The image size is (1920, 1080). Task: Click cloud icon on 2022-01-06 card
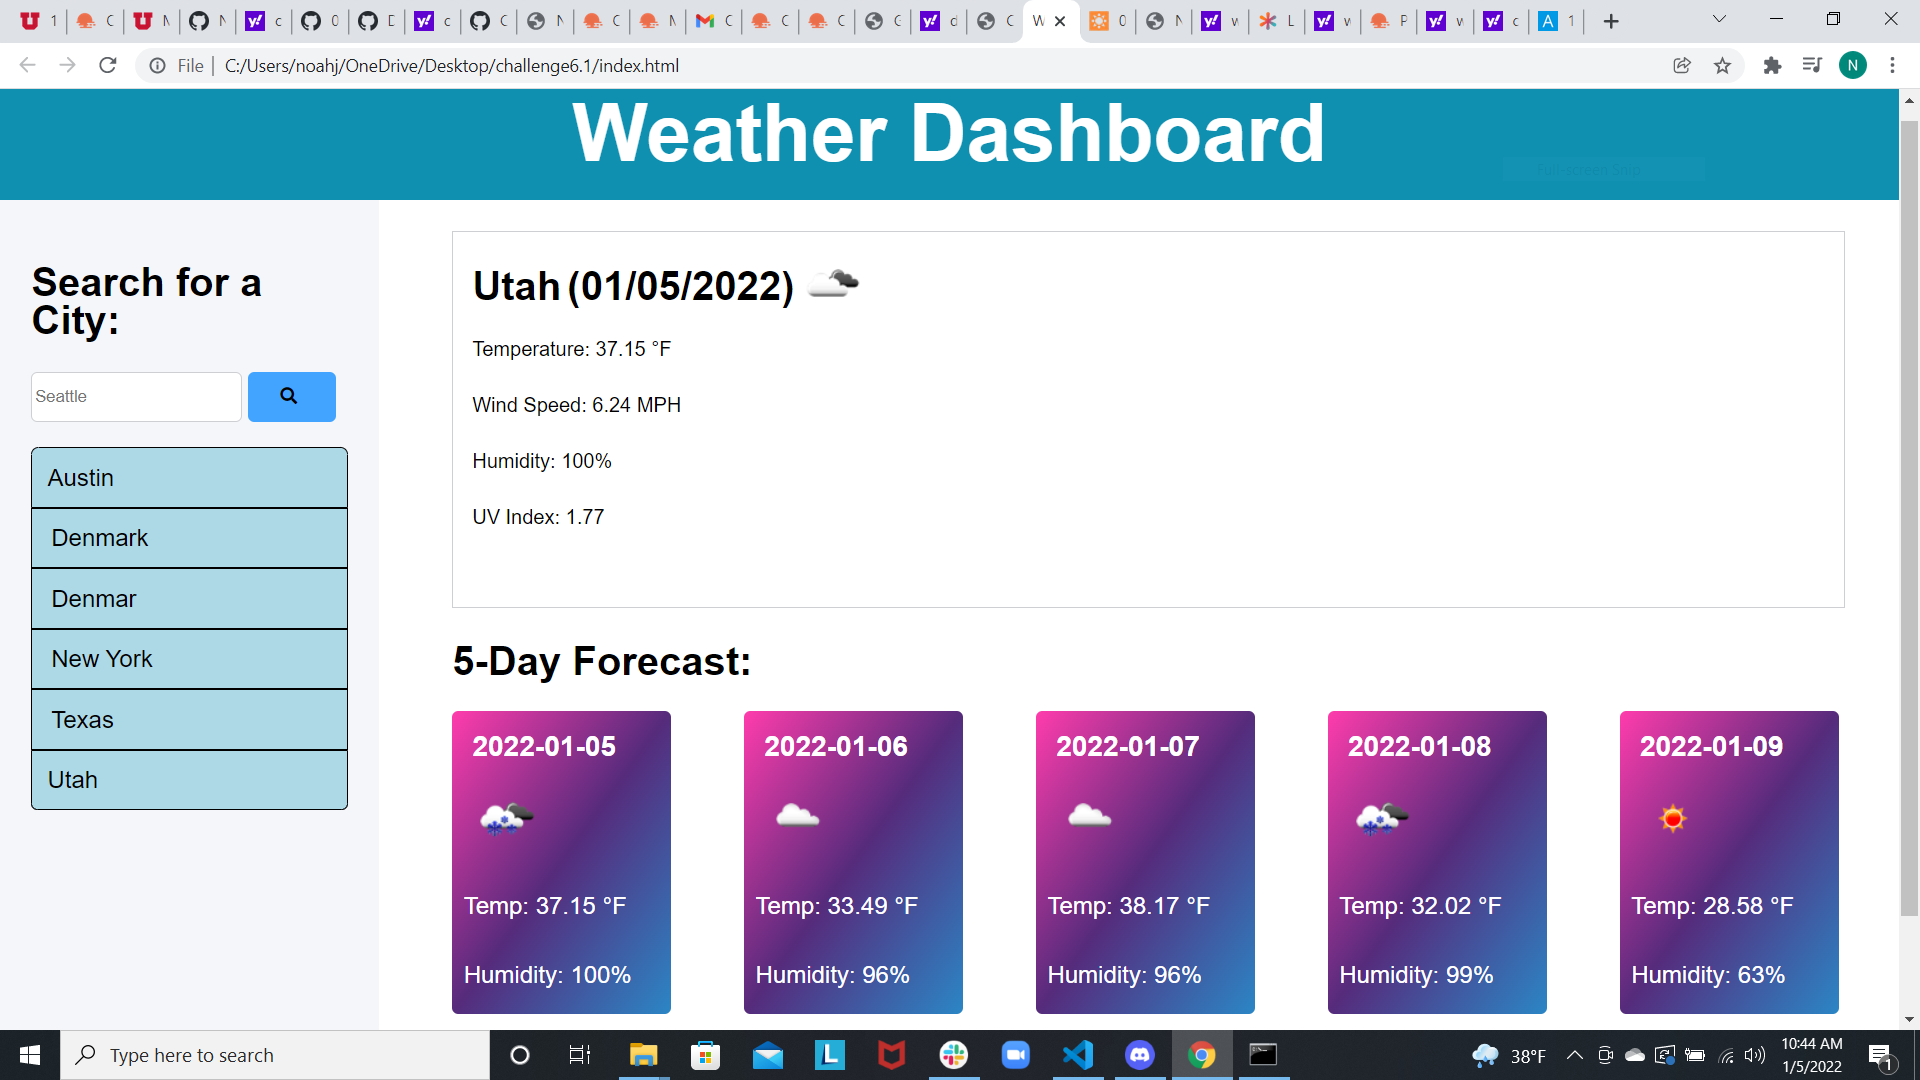click(798, 816)
